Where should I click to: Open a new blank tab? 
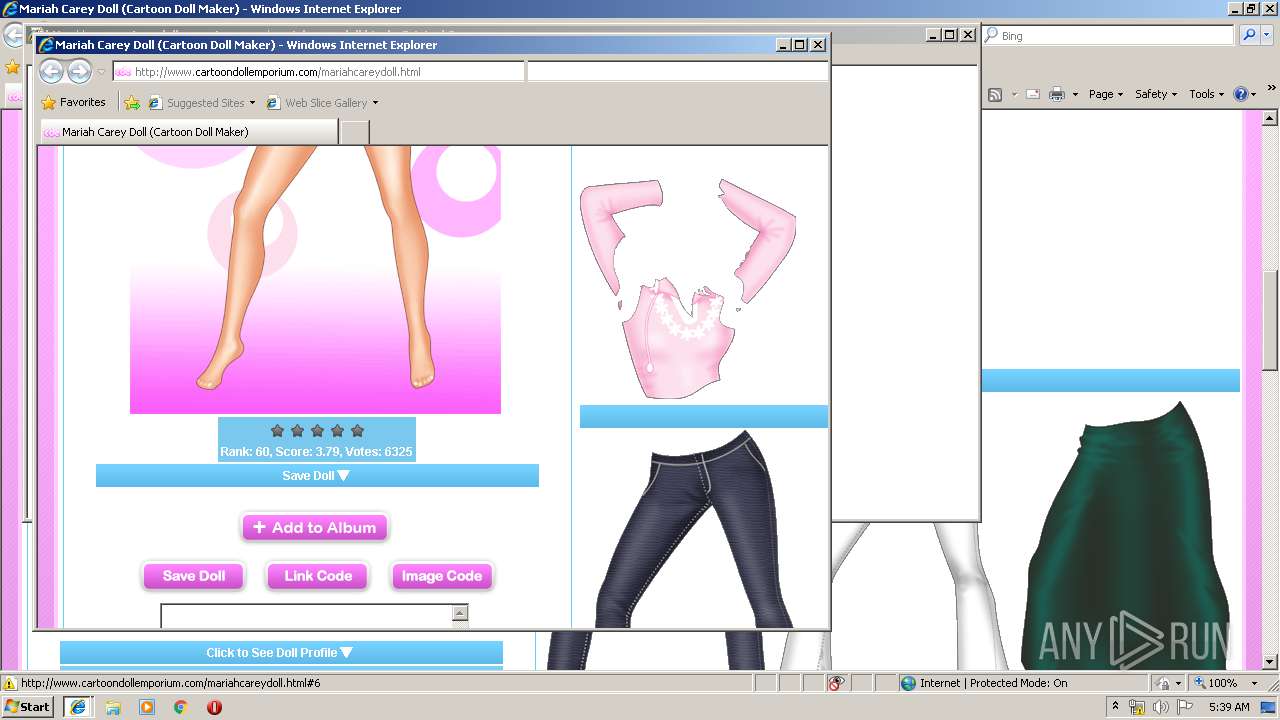355,132
